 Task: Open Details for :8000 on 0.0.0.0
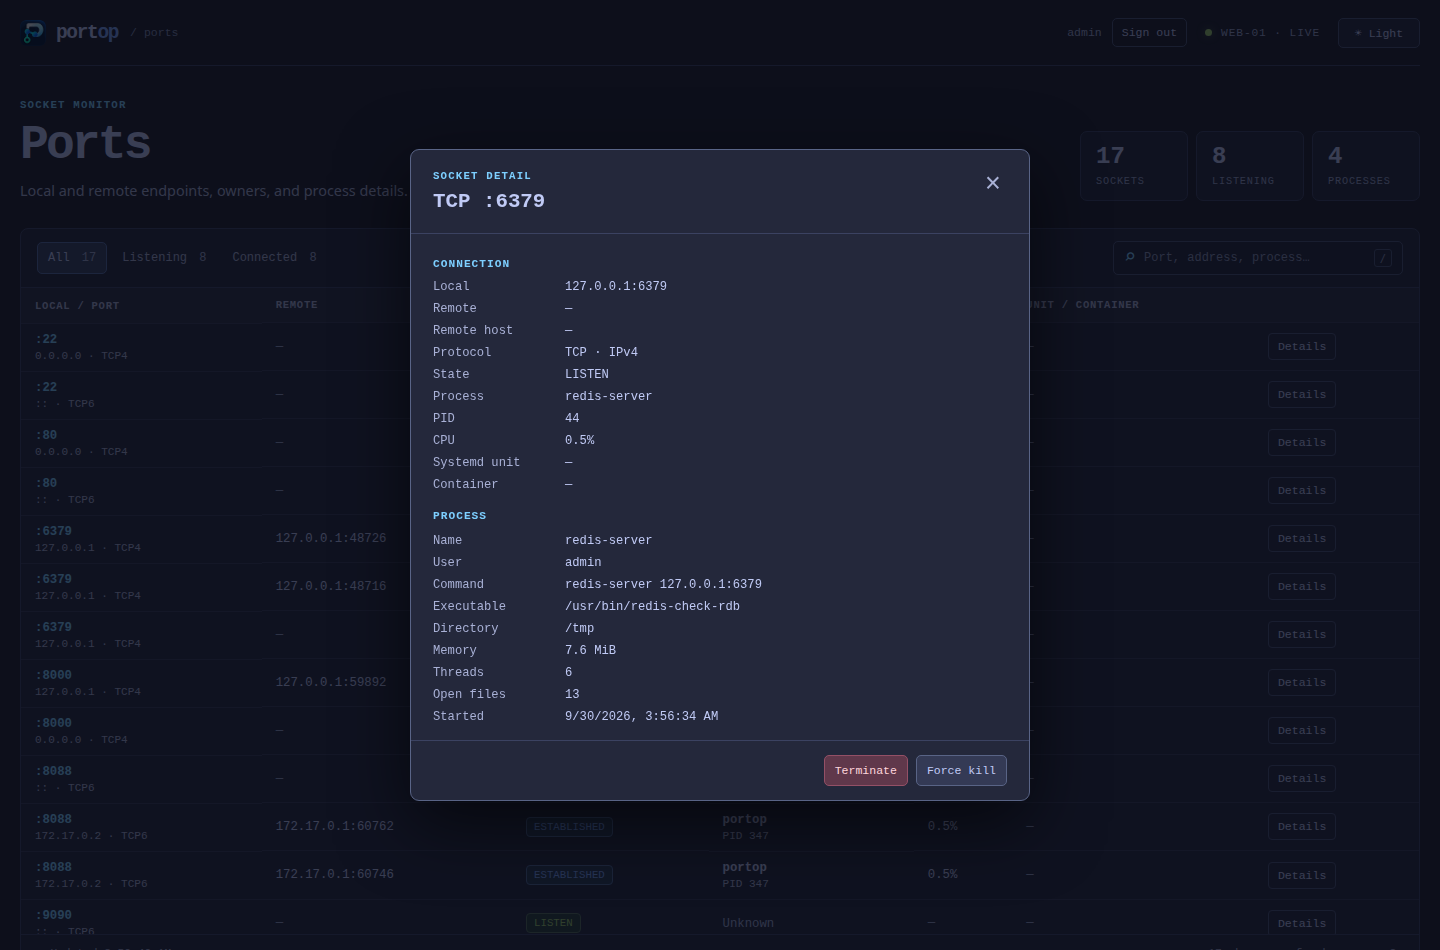point(1301,731)
